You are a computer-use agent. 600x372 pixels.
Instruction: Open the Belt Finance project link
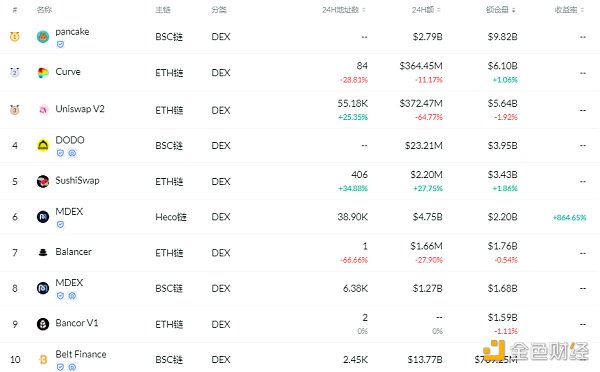click(x=81, y=354)
